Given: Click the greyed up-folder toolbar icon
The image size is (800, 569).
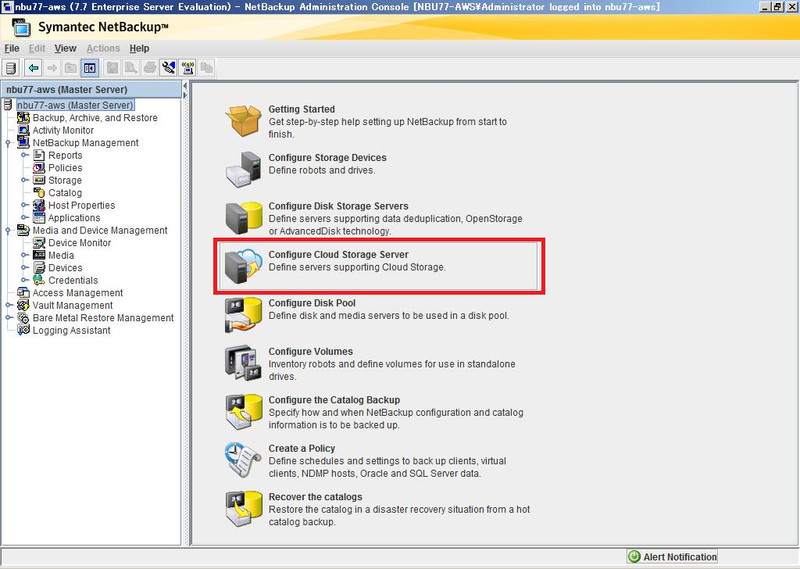Looking at the screenshot, I should click(70, 68).
